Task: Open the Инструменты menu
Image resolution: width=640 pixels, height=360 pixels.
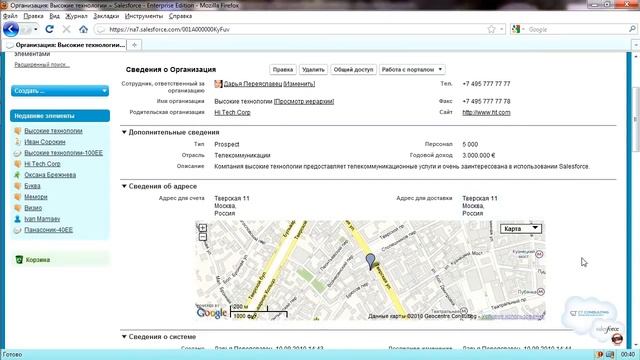Action: (x=144, y=16)
